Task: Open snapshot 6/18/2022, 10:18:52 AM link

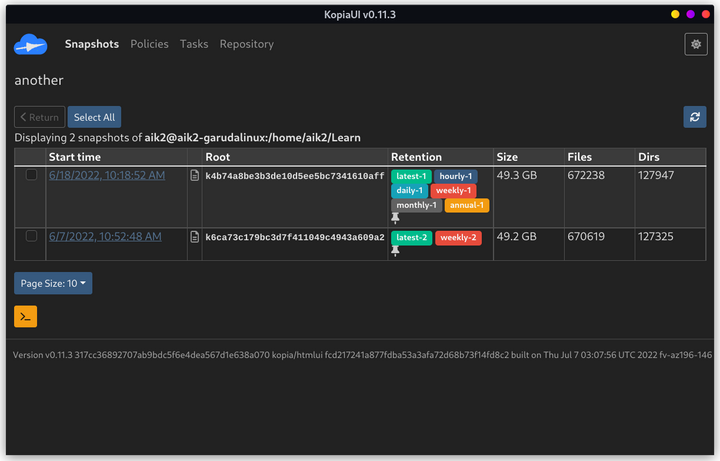Action: pyautogui.click(x=107, y=175)
